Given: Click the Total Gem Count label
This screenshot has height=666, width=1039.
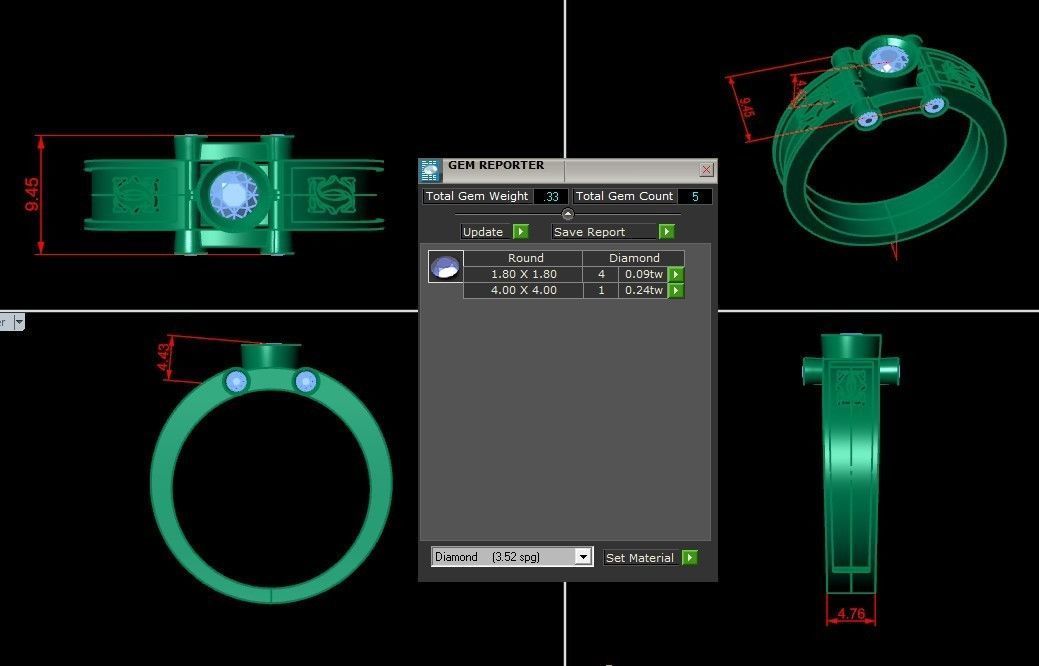Looking at the screenshot, I should click(624, 196).
